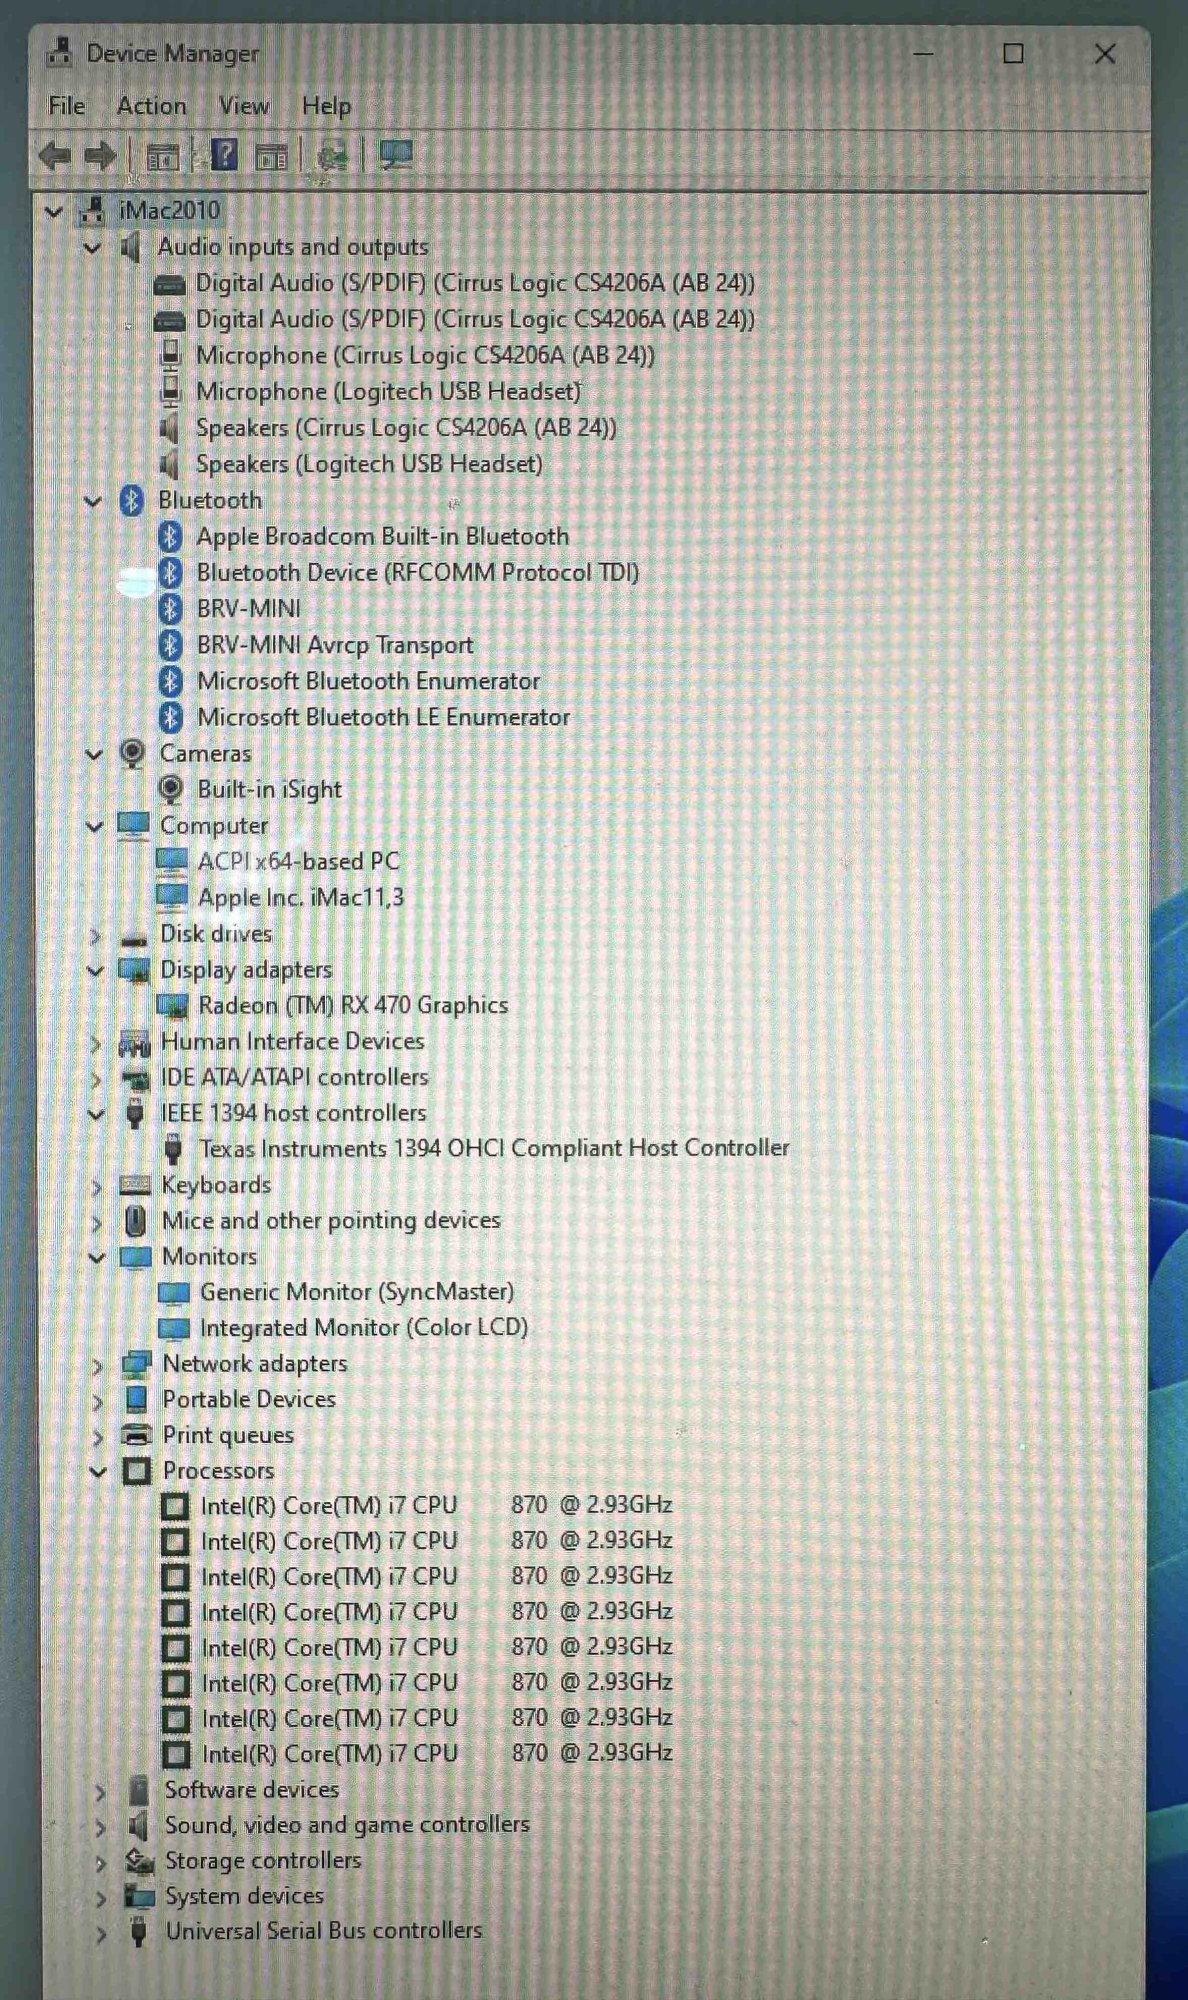Screen dimensions: 1188x2000
Task: Select BRV-MINI Avrcp Transport
Action: pyautogui.click(x=335, y=645)
